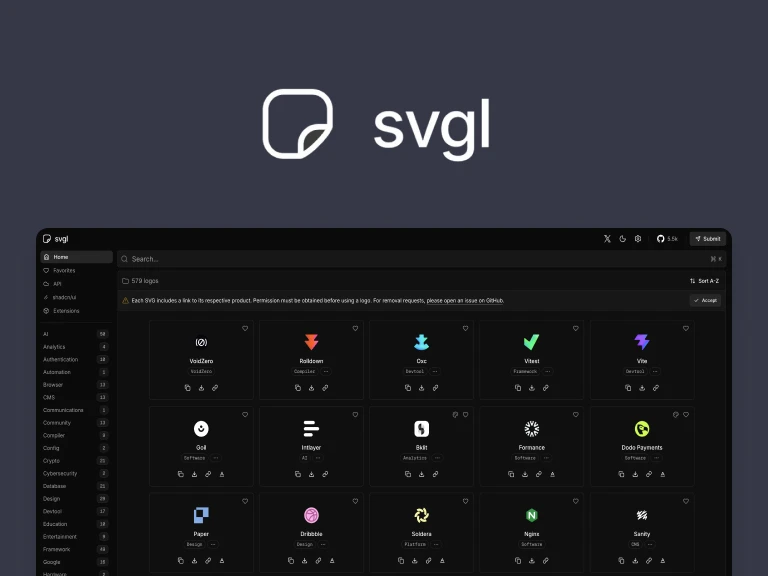Open the X (Twitter) link icon
Screen dimensions: 768x576
tap(607, 239)
